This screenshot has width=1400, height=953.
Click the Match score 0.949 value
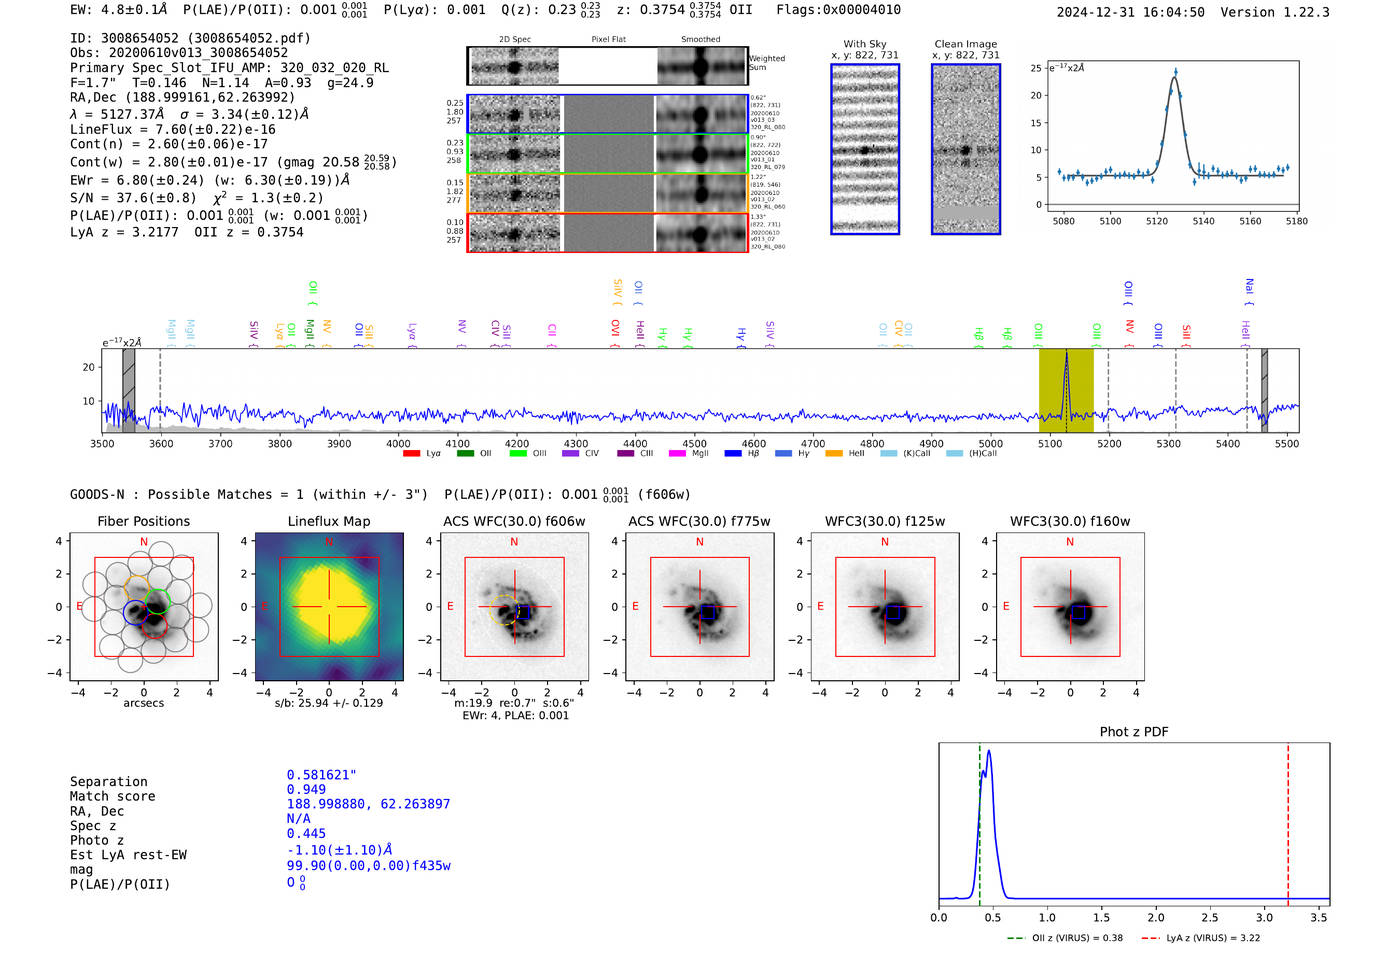tap(306, 789)
